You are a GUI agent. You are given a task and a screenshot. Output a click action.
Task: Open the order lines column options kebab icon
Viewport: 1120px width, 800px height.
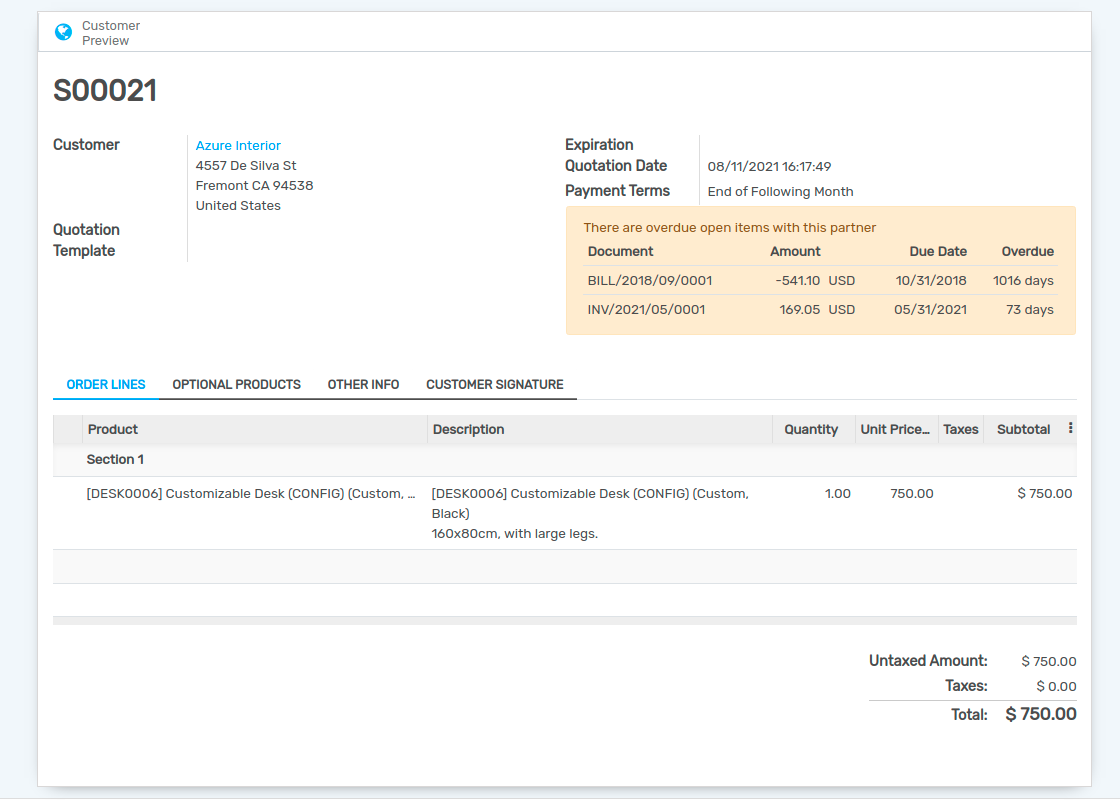coord(1070,428)
